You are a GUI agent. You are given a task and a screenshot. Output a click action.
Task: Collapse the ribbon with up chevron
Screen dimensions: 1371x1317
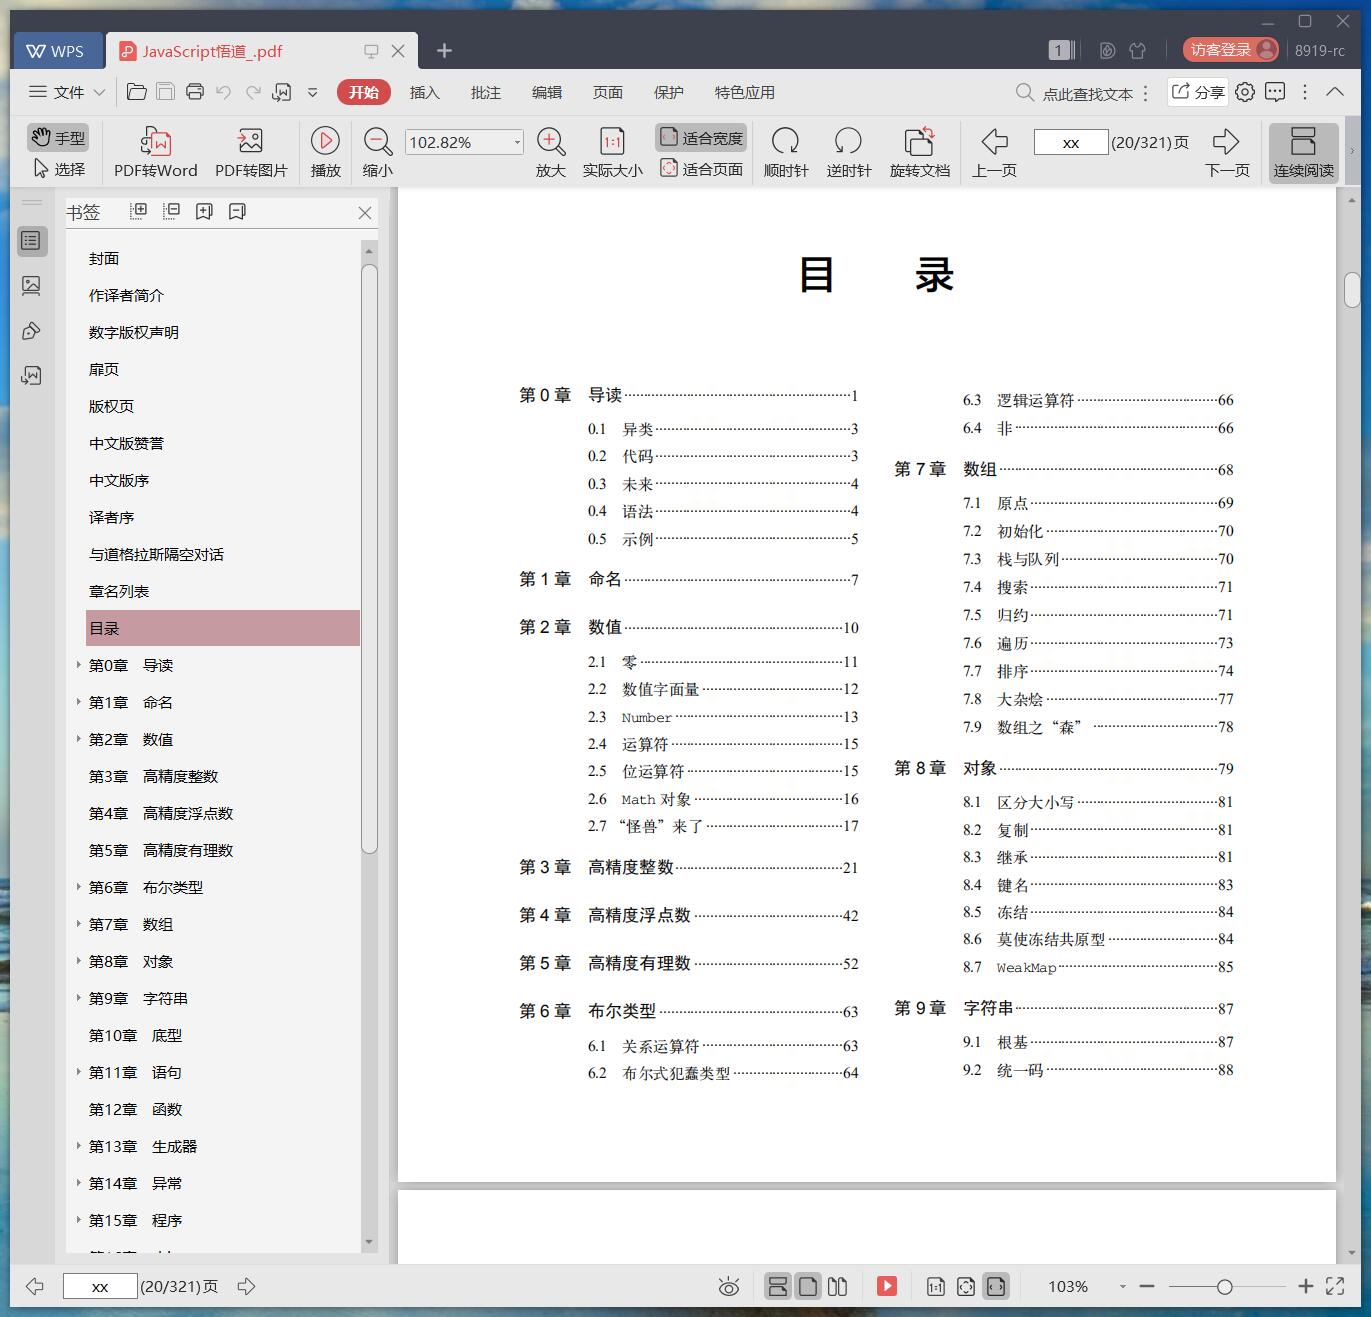click(x=1335, y=92)
